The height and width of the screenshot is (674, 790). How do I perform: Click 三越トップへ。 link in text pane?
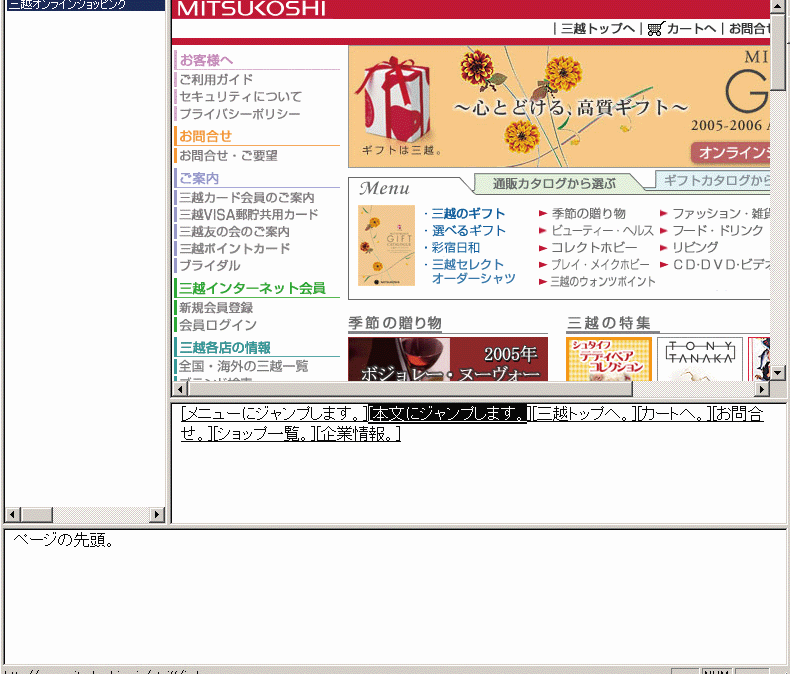tap(582, 414)
